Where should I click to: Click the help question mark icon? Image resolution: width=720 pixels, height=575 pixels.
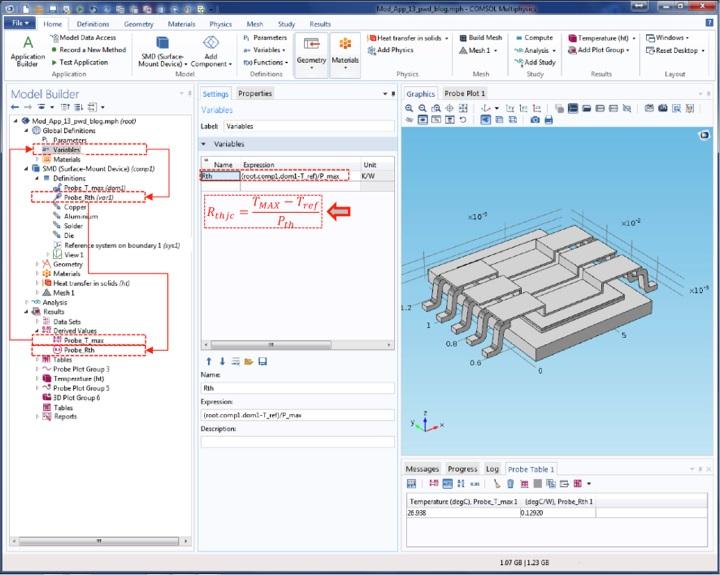click(x=709, y=23)
